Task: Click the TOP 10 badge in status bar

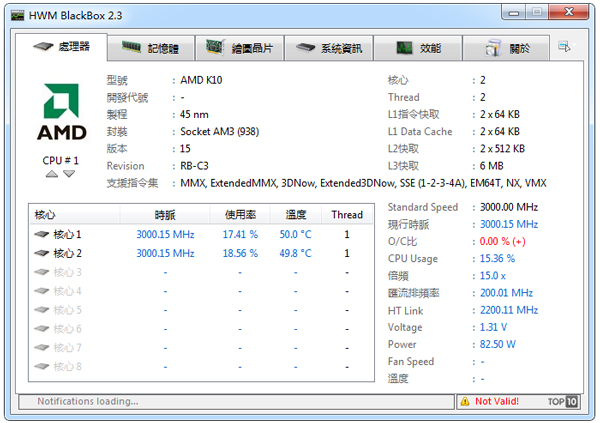Action: [x=563, y=401]
